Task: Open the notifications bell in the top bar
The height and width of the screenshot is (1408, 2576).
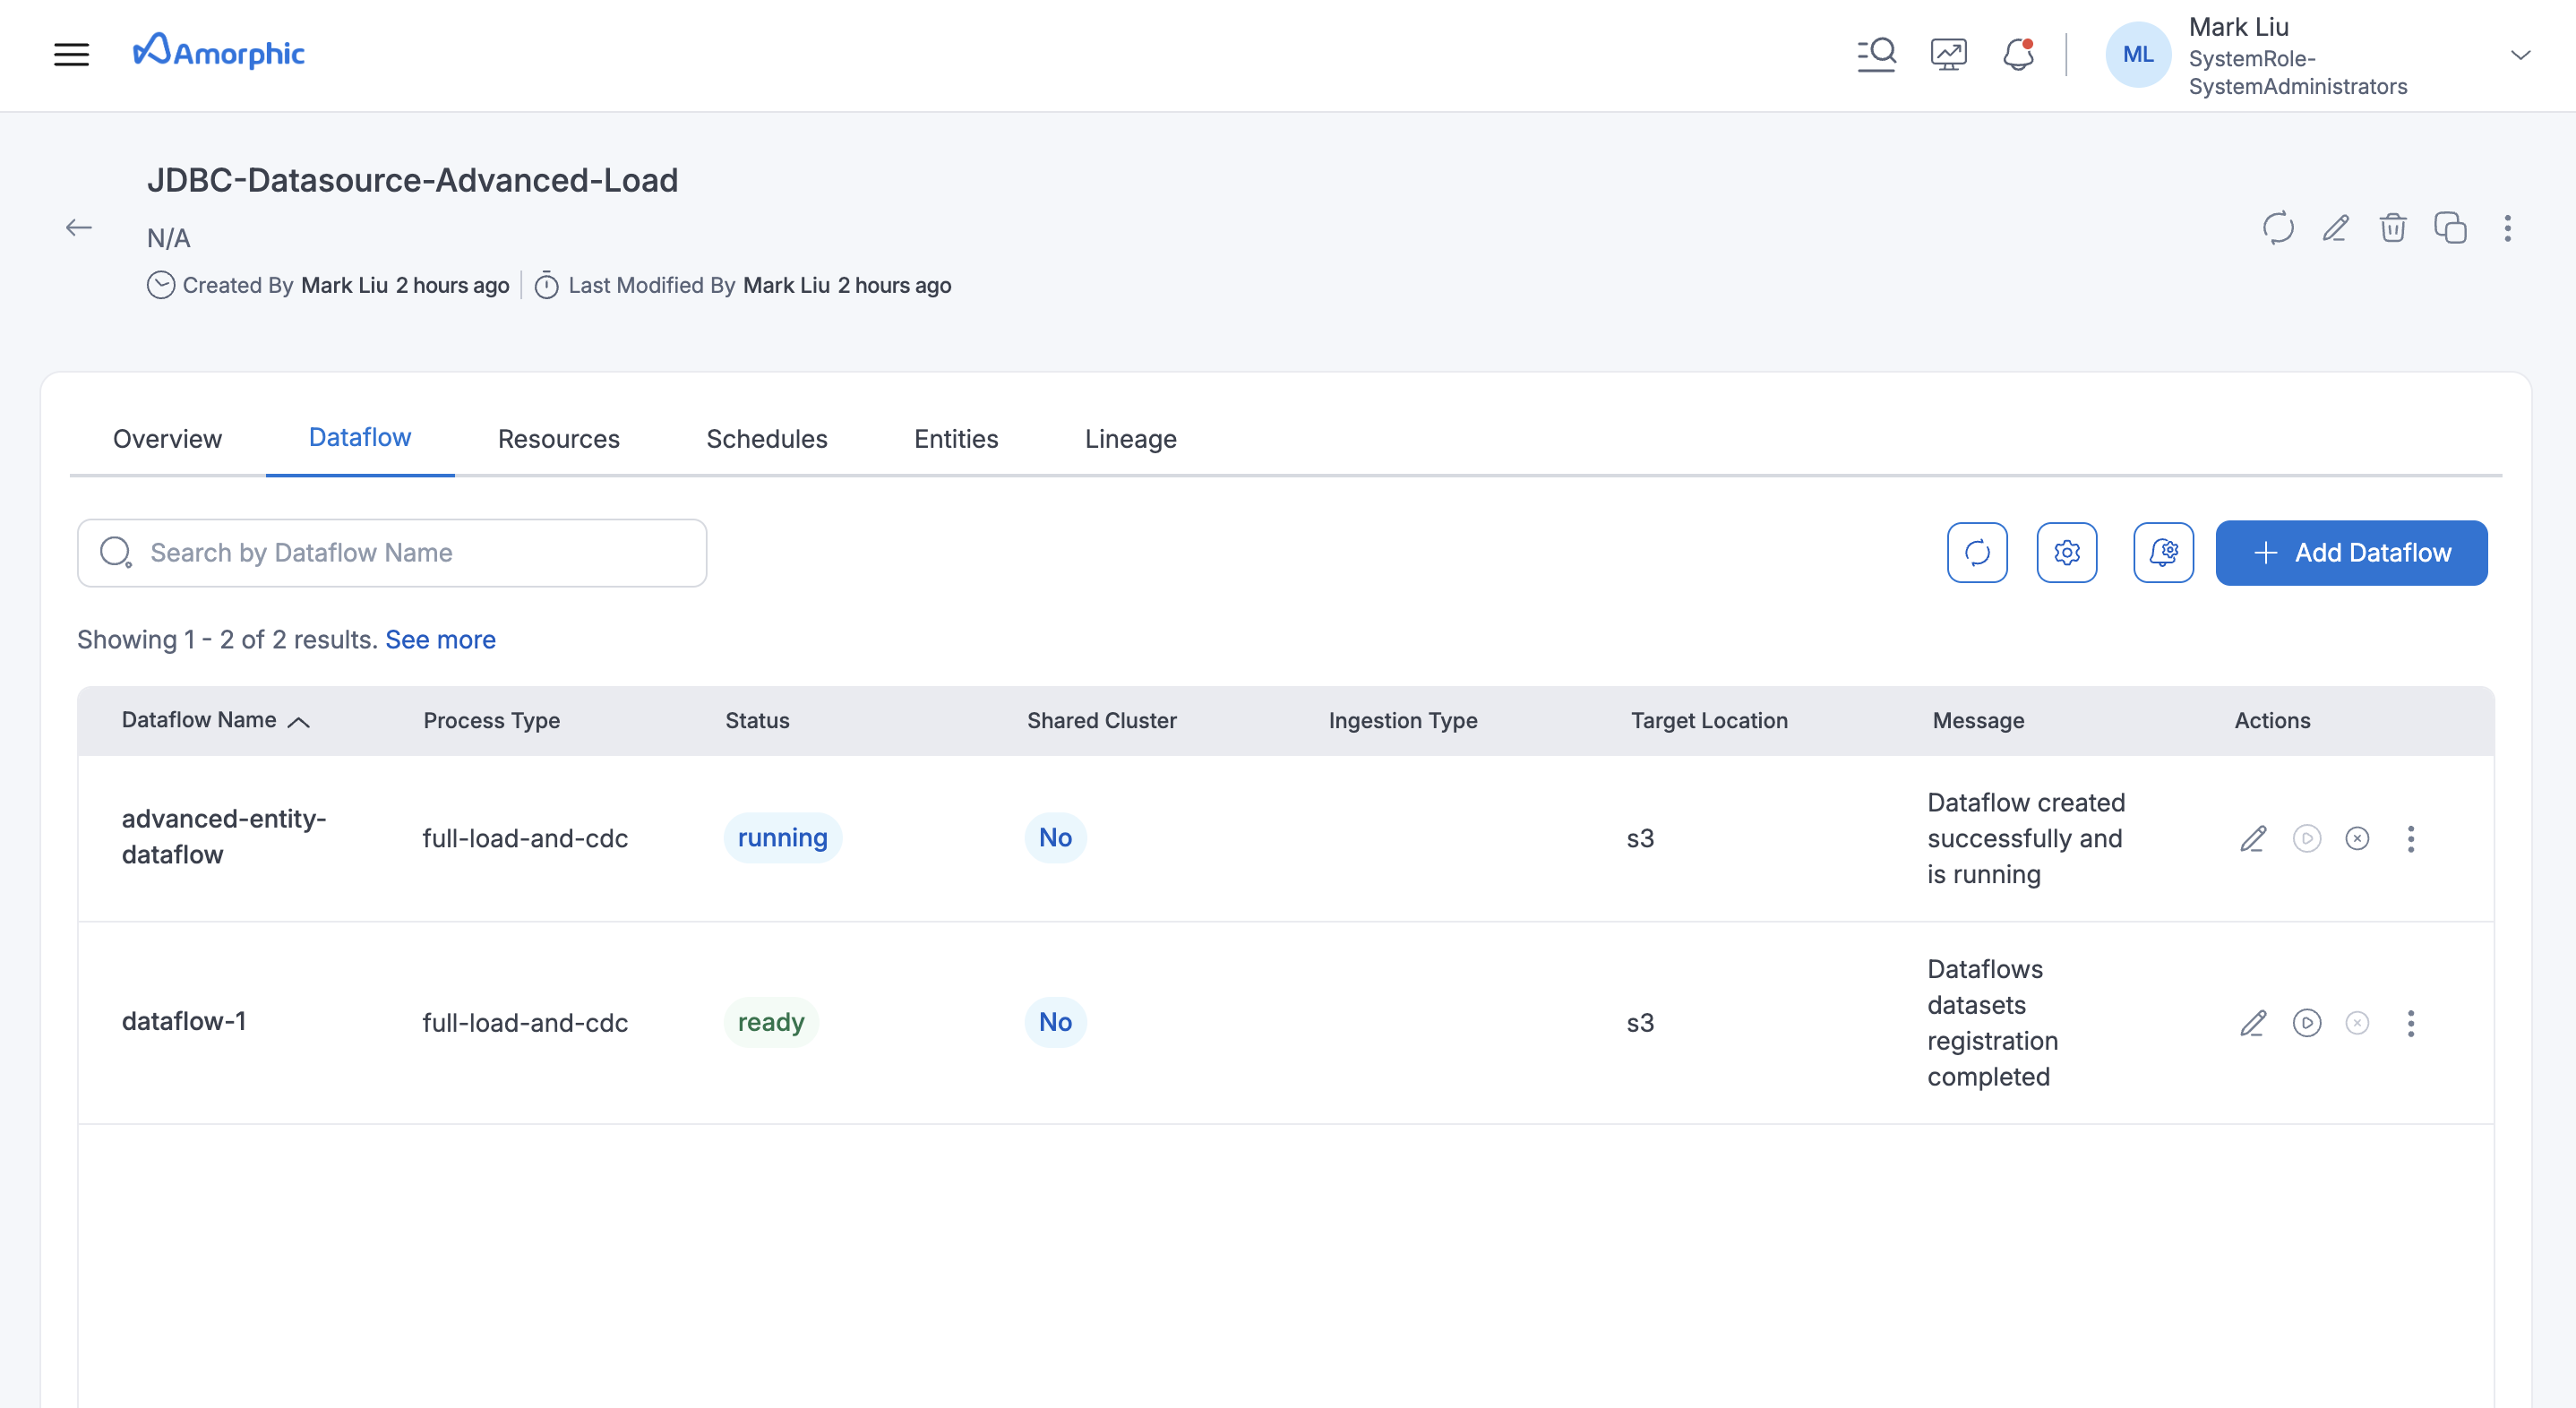Action: (2019, 55)
